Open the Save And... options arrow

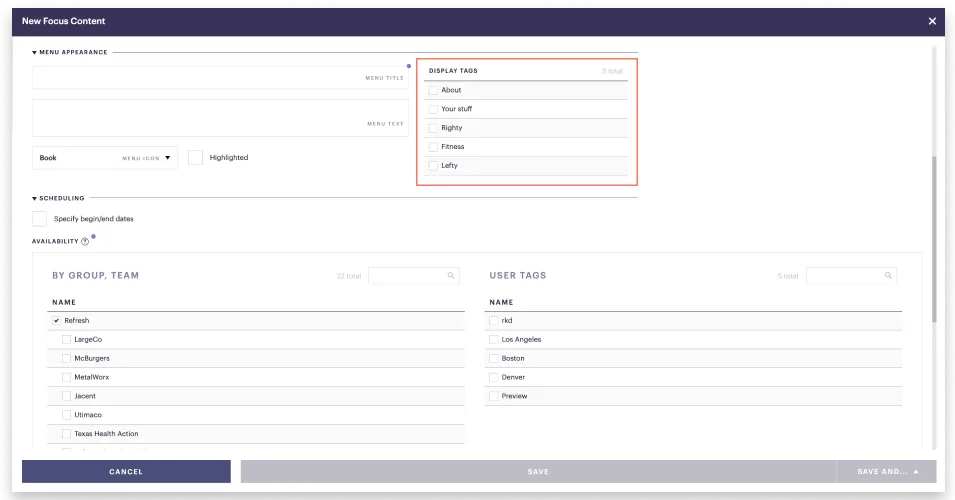point(915,471)
